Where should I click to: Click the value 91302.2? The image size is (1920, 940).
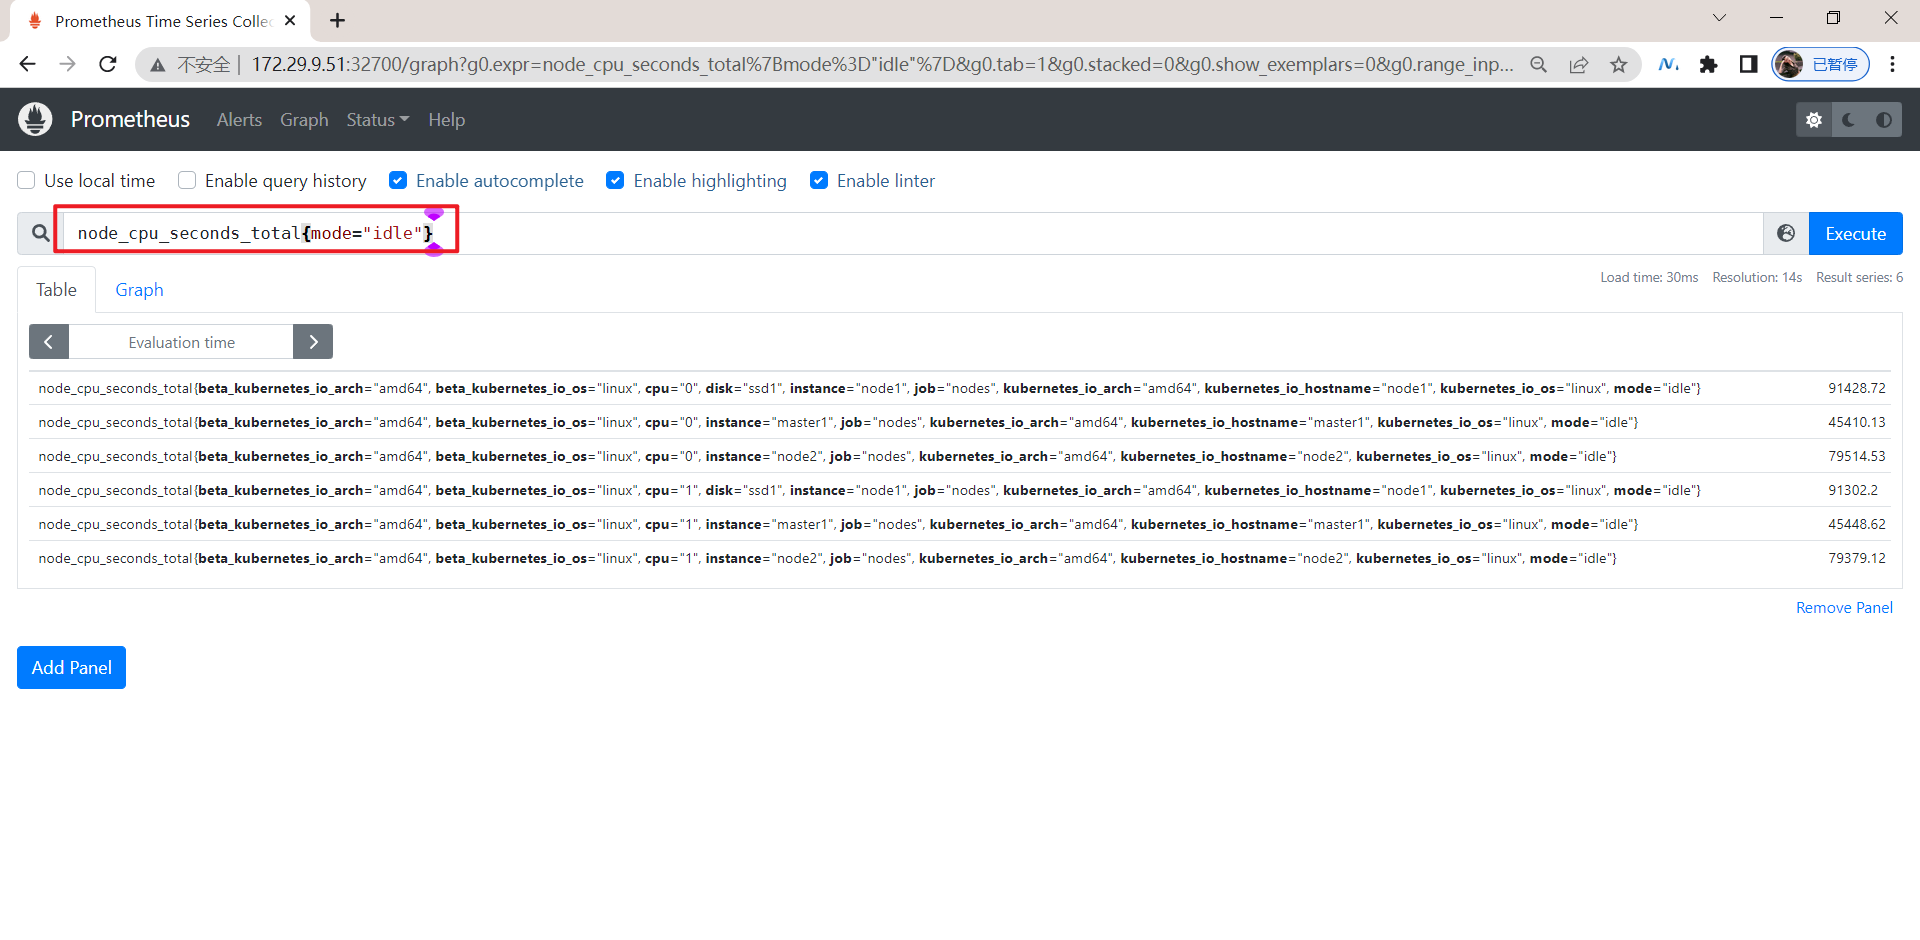(1853, 490)
